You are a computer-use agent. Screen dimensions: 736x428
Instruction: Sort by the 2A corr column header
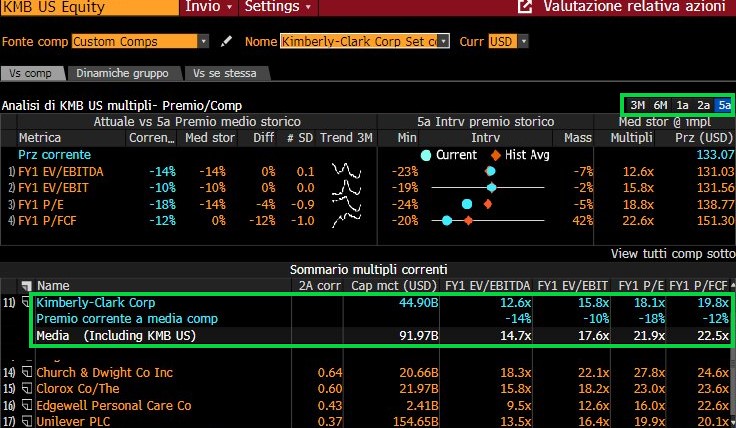pyautogui.click(x=320, y=286)
